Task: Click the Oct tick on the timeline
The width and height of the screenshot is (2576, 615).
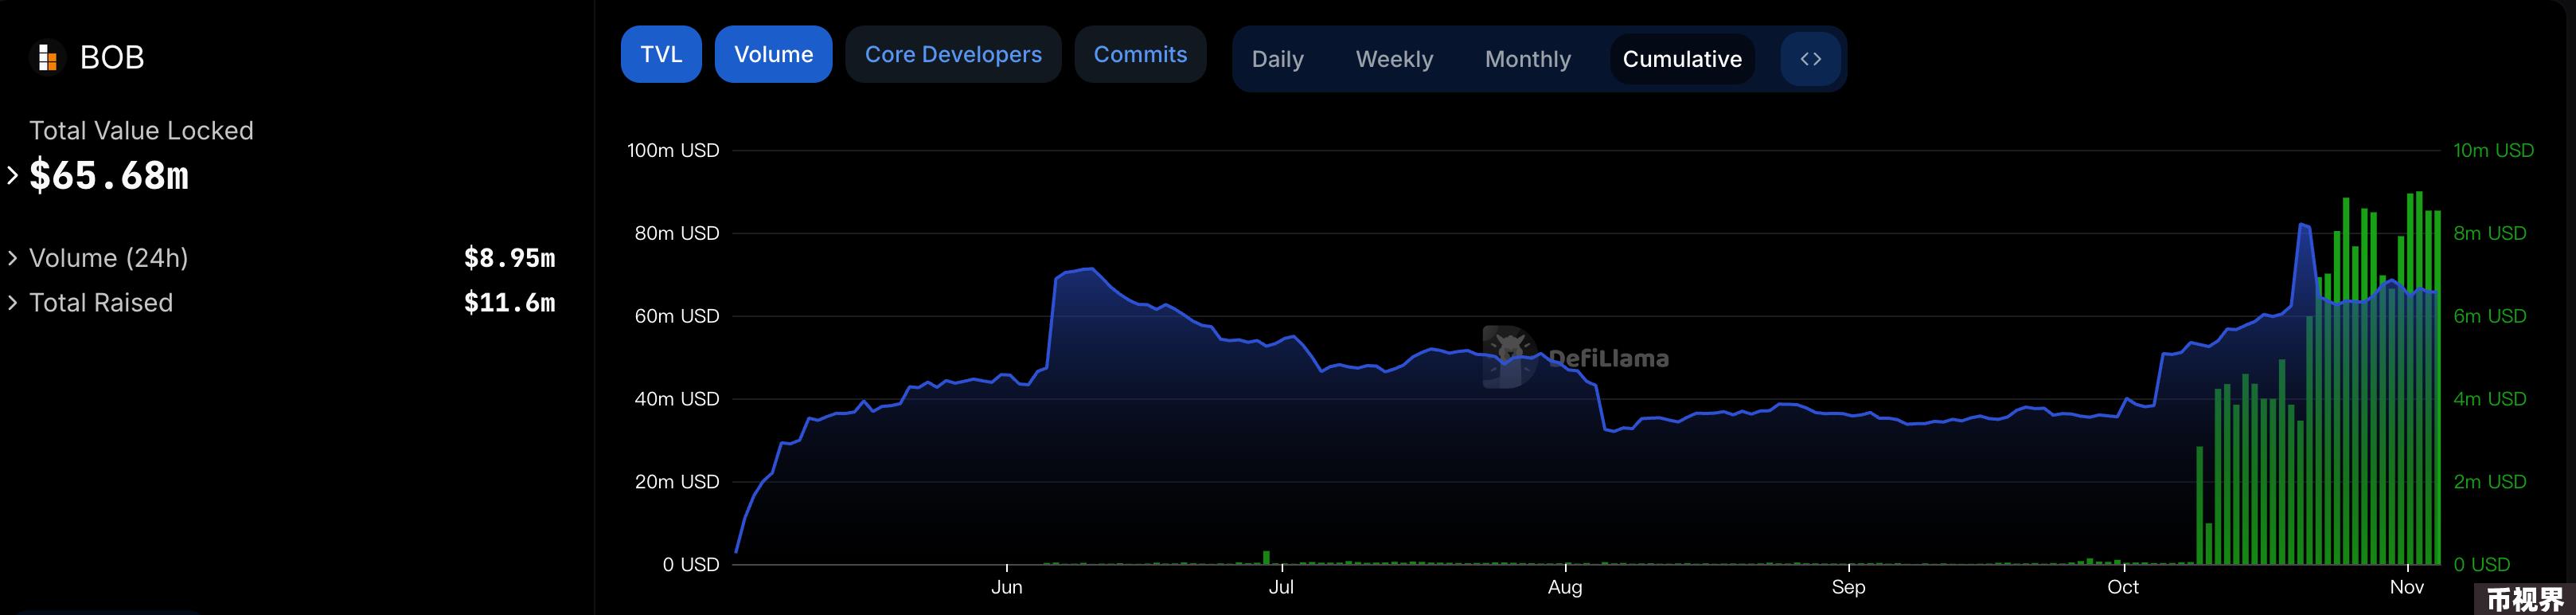Action: pos(2123,587)
